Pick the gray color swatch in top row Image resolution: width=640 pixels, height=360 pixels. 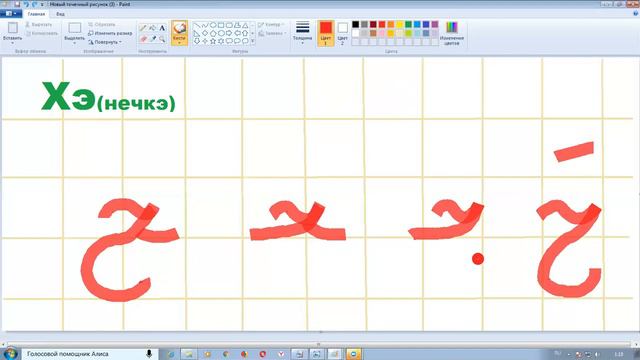[364, 24]
